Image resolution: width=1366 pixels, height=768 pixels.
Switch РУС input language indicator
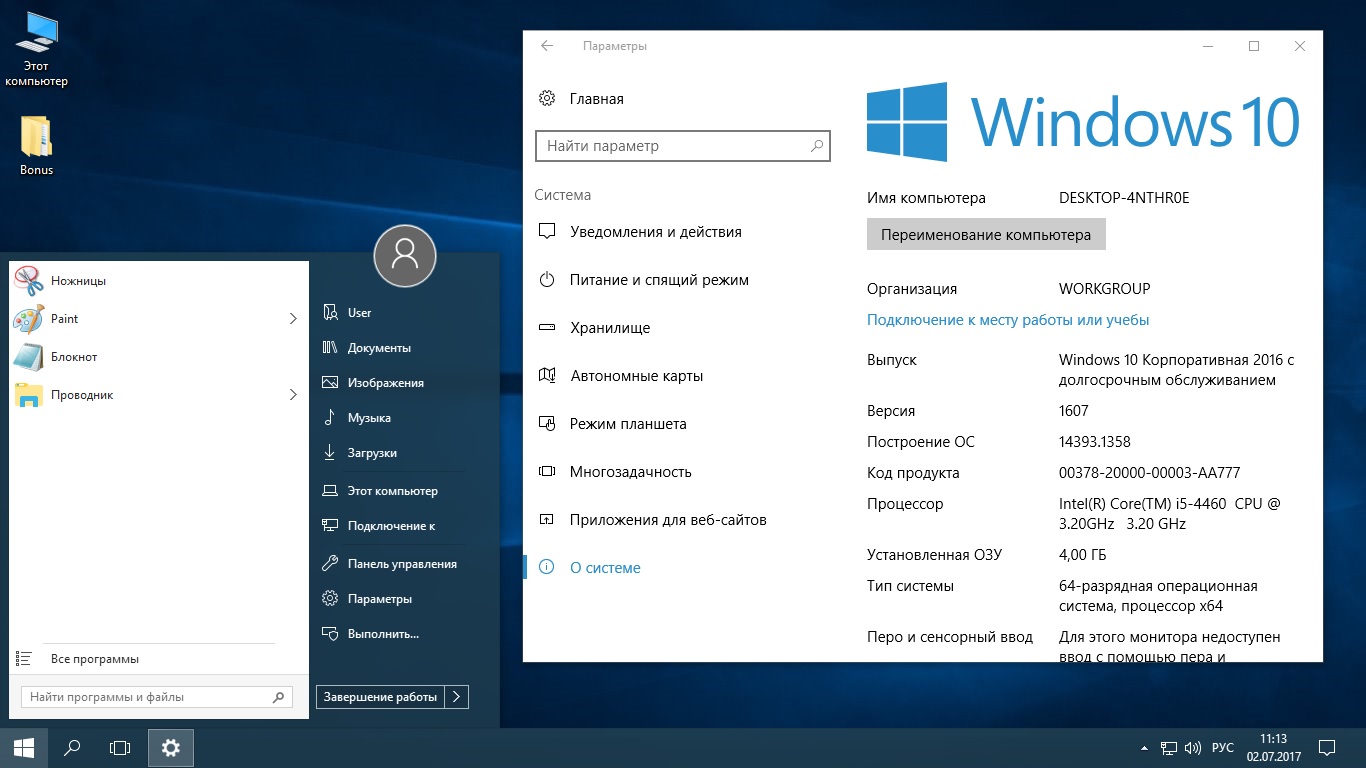point(1223,748)
